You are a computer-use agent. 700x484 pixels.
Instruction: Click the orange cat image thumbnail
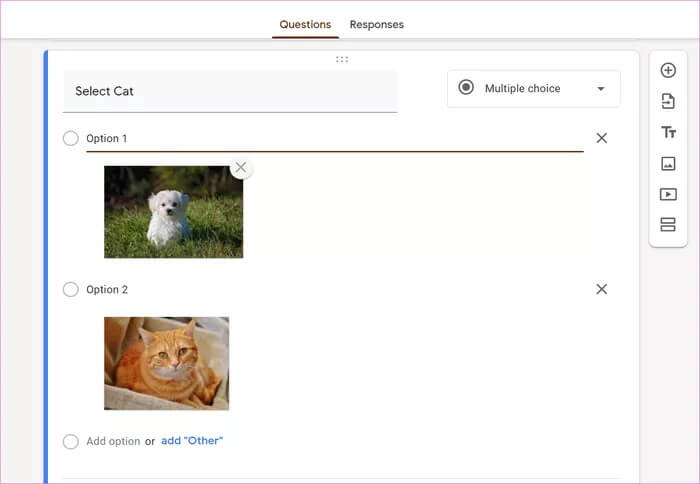coord(167,363)
